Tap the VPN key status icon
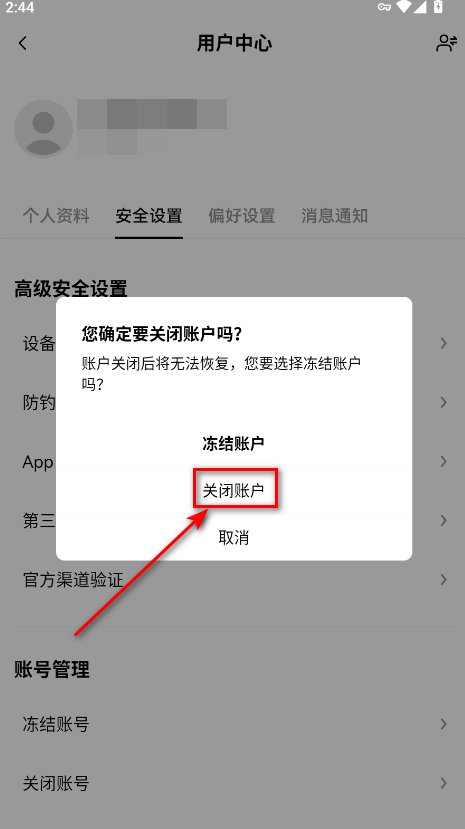465x829 pixels. pyautogui.click(x=385, y=7)
